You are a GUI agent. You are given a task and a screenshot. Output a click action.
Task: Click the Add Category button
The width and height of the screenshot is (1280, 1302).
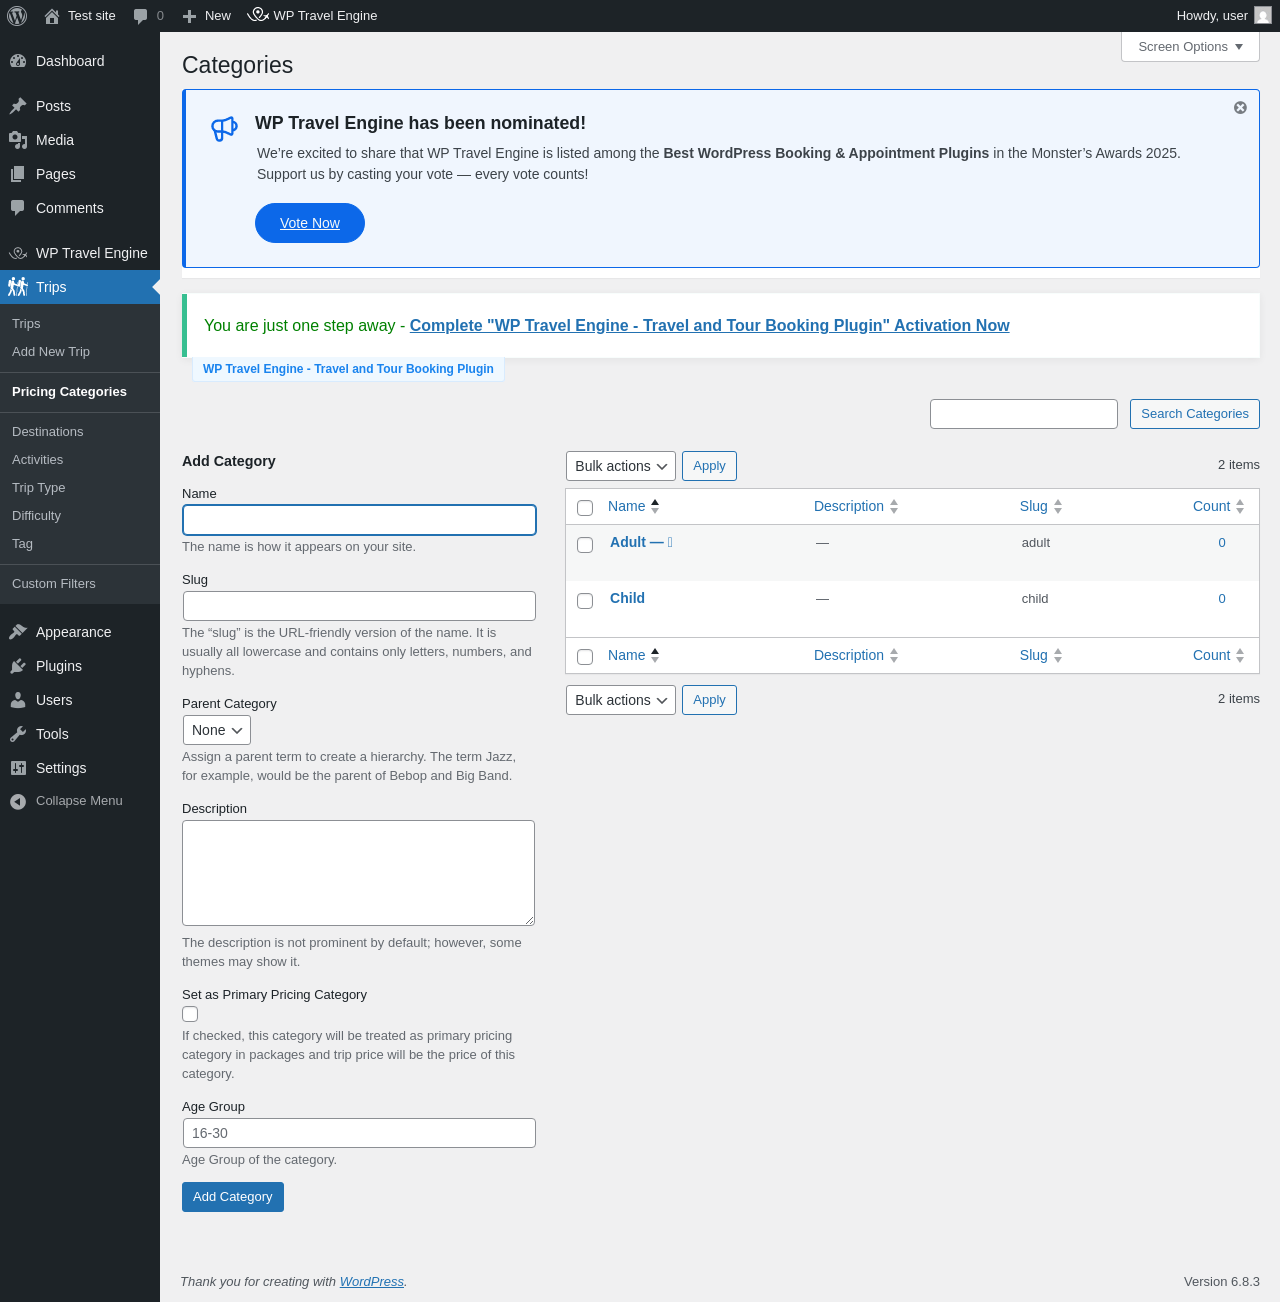click(x=233, y=1197)
